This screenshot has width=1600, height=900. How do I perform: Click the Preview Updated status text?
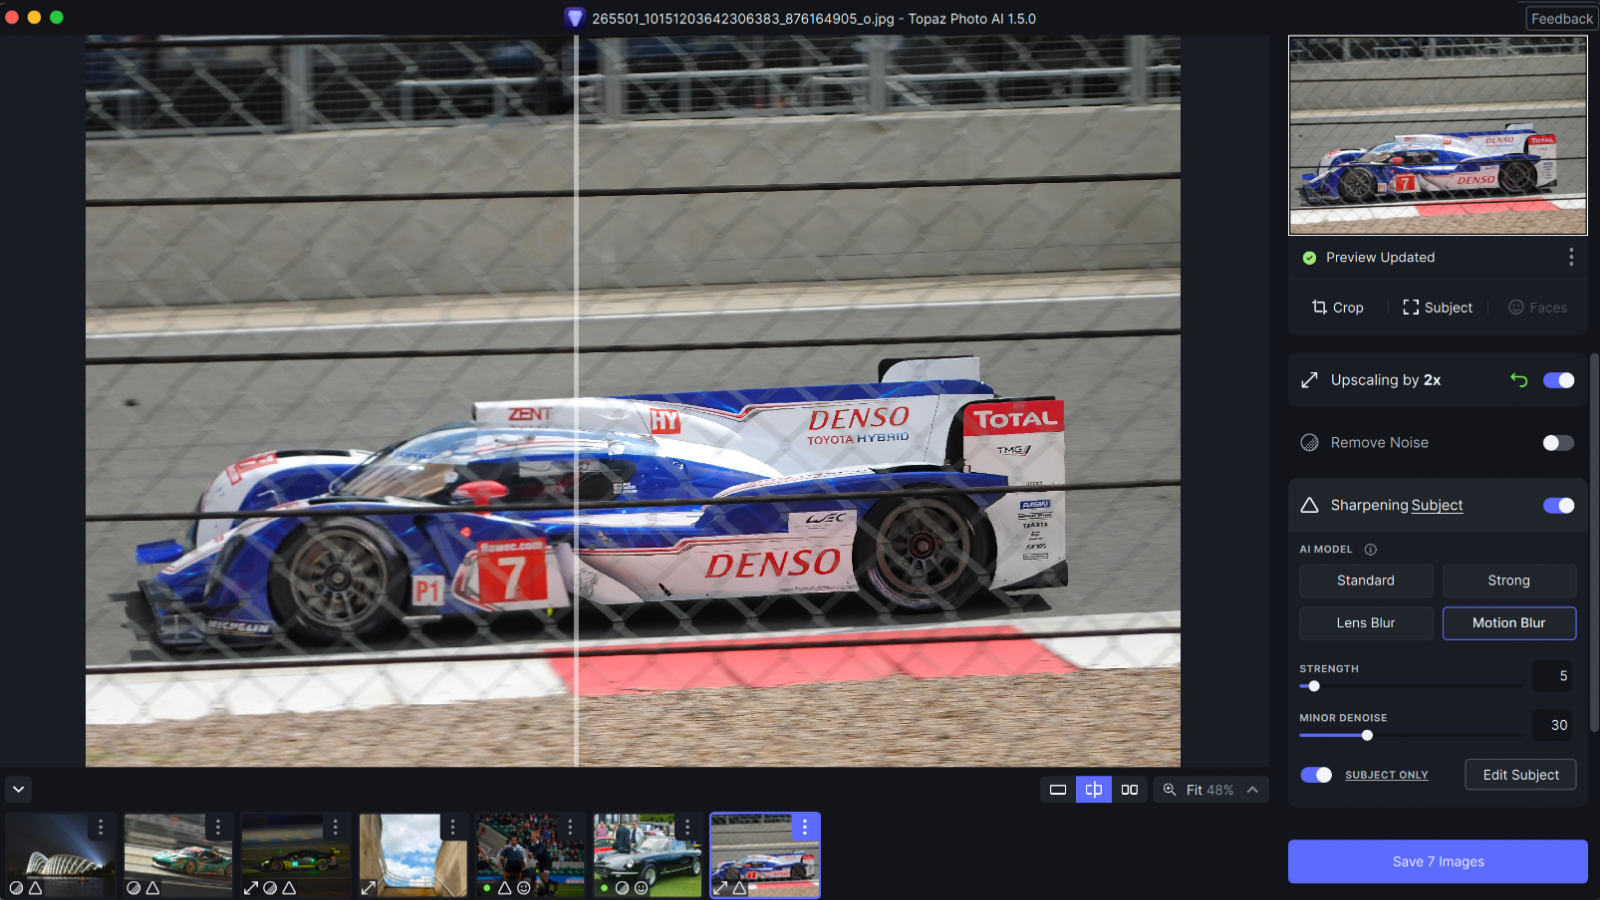[1380, 257]
